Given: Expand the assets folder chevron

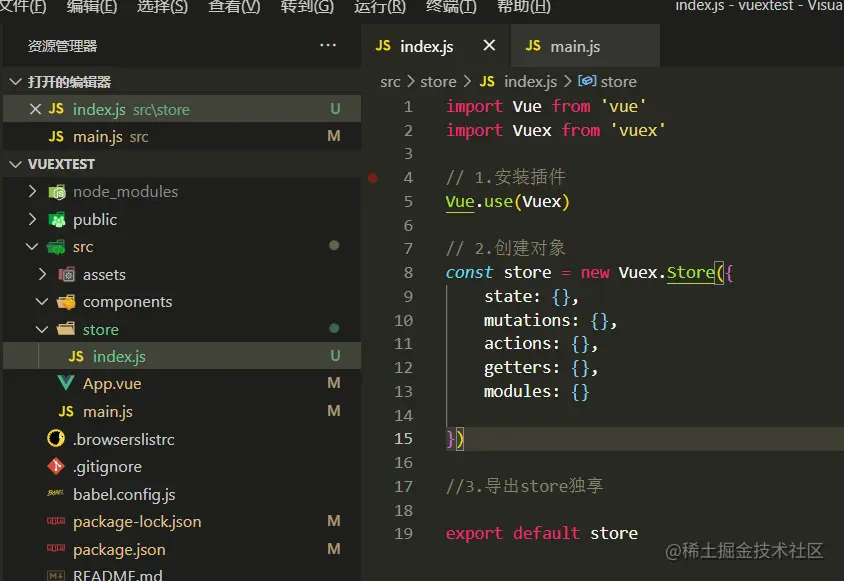Looking at the screenshot, I should click(x=43, y=274).
